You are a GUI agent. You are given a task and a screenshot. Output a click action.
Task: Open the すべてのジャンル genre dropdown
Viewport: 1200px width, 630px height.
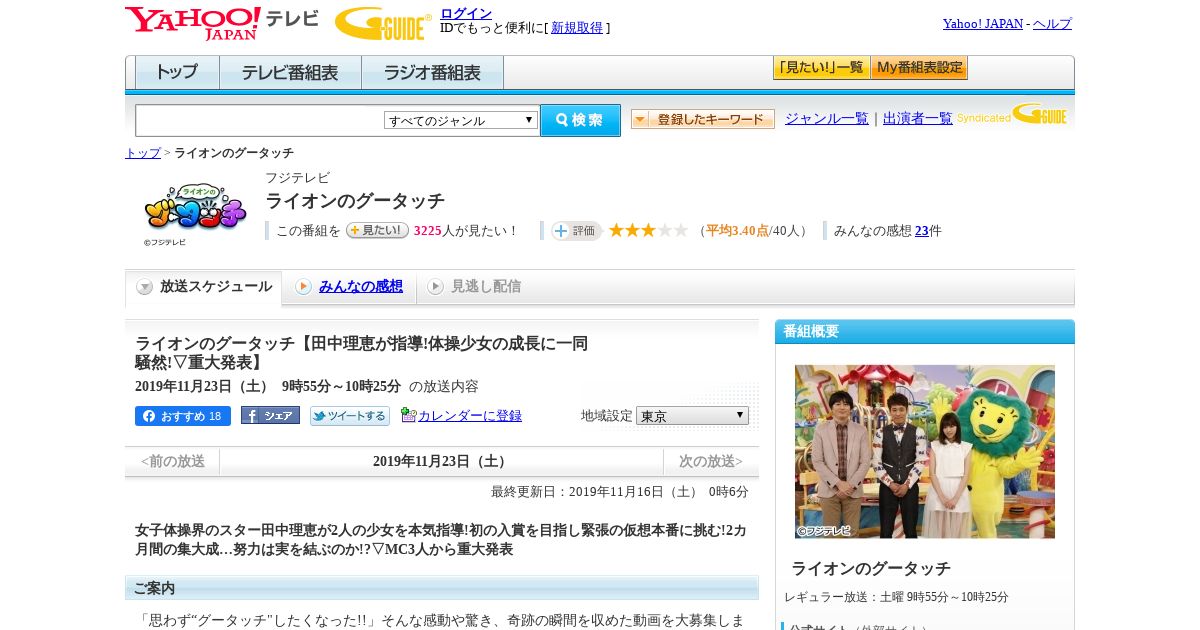click(461, 120)
